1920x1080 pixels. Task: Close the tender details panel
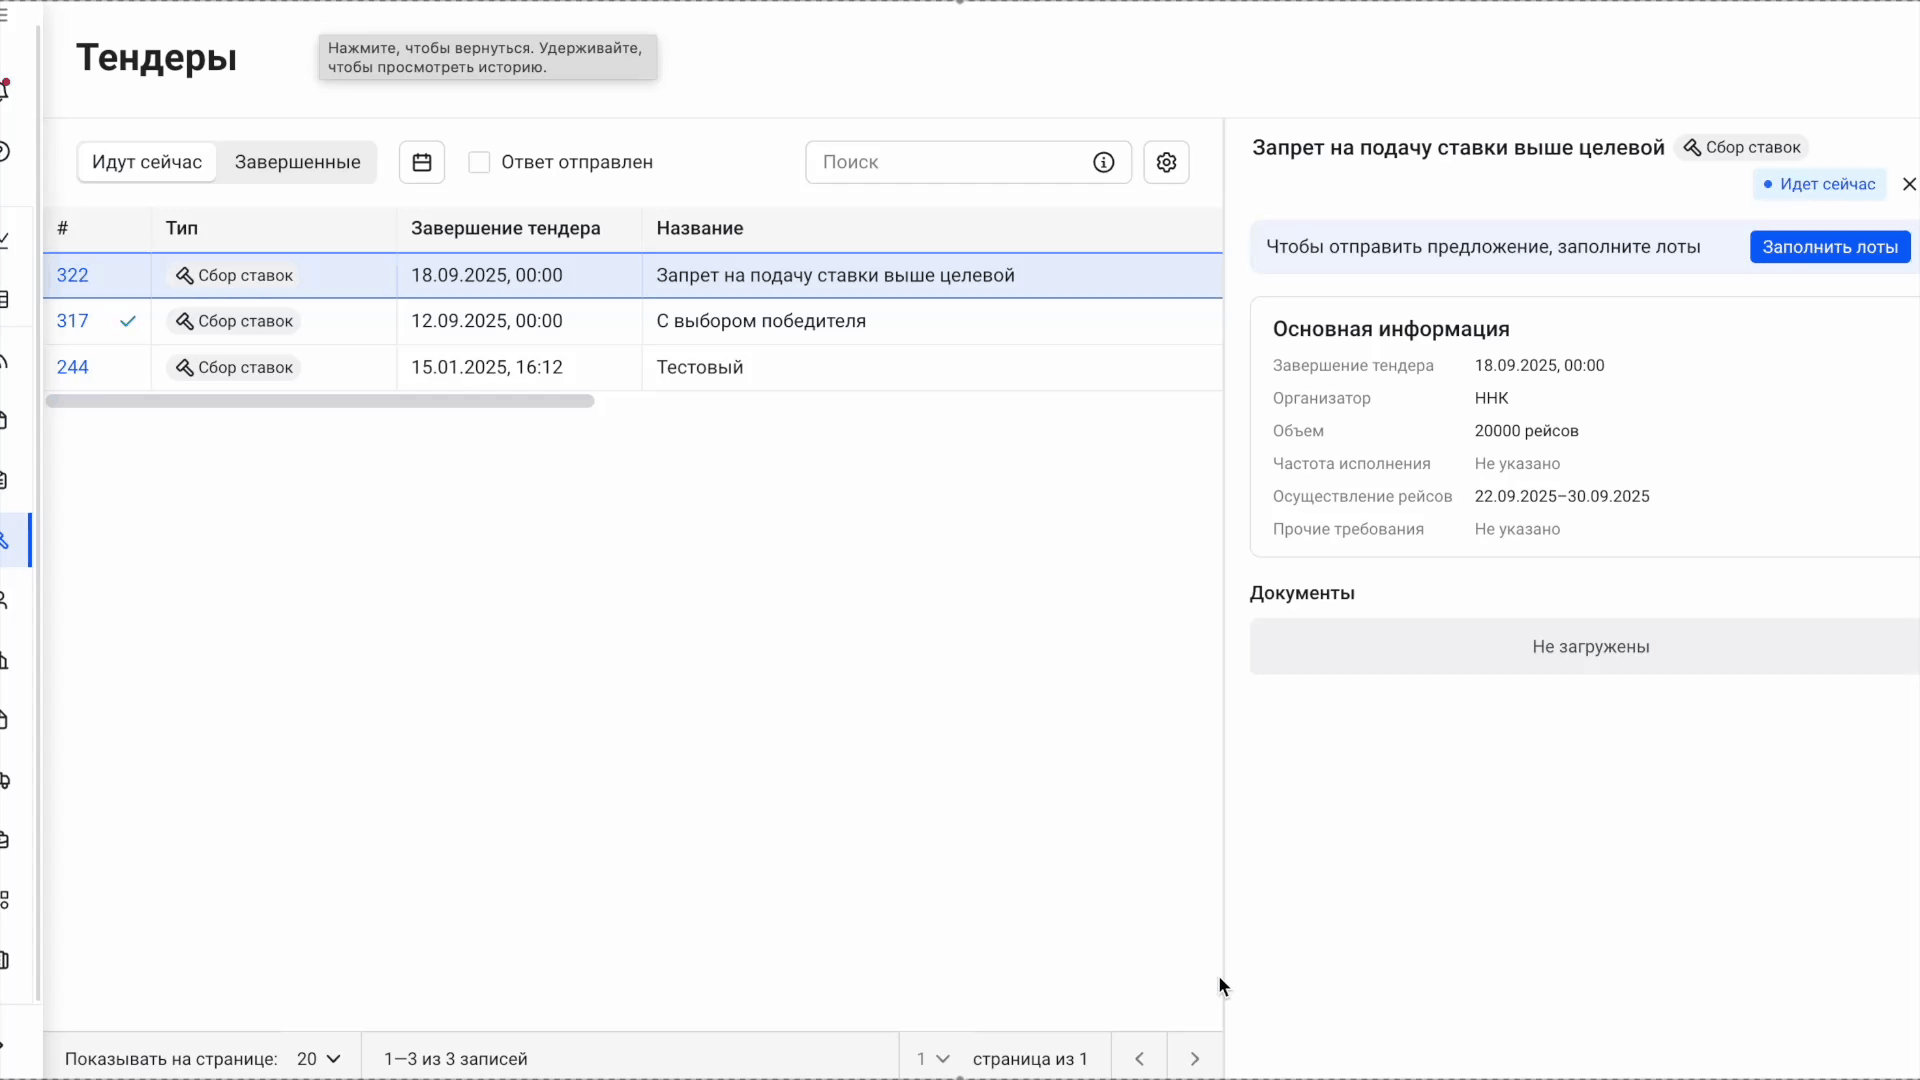coord(1908,184)
